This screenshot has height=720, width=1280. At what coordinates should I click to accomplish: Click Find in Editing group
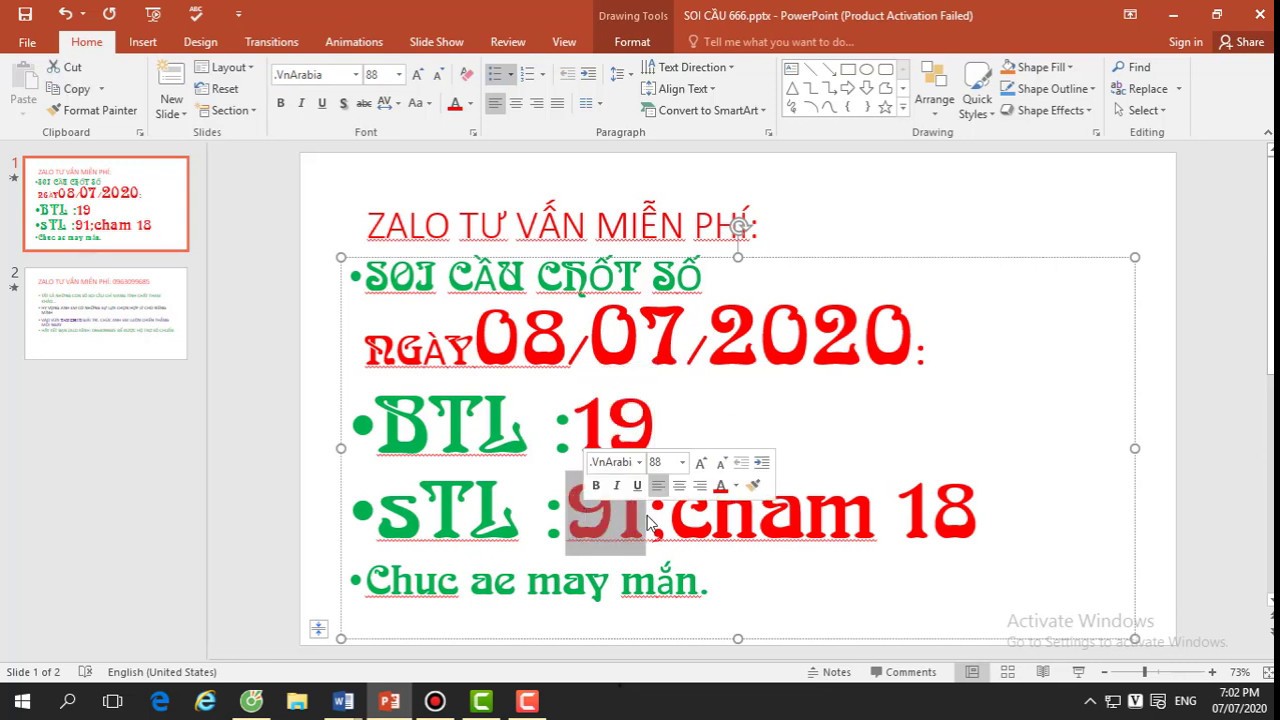click(x=1131, y=67)
